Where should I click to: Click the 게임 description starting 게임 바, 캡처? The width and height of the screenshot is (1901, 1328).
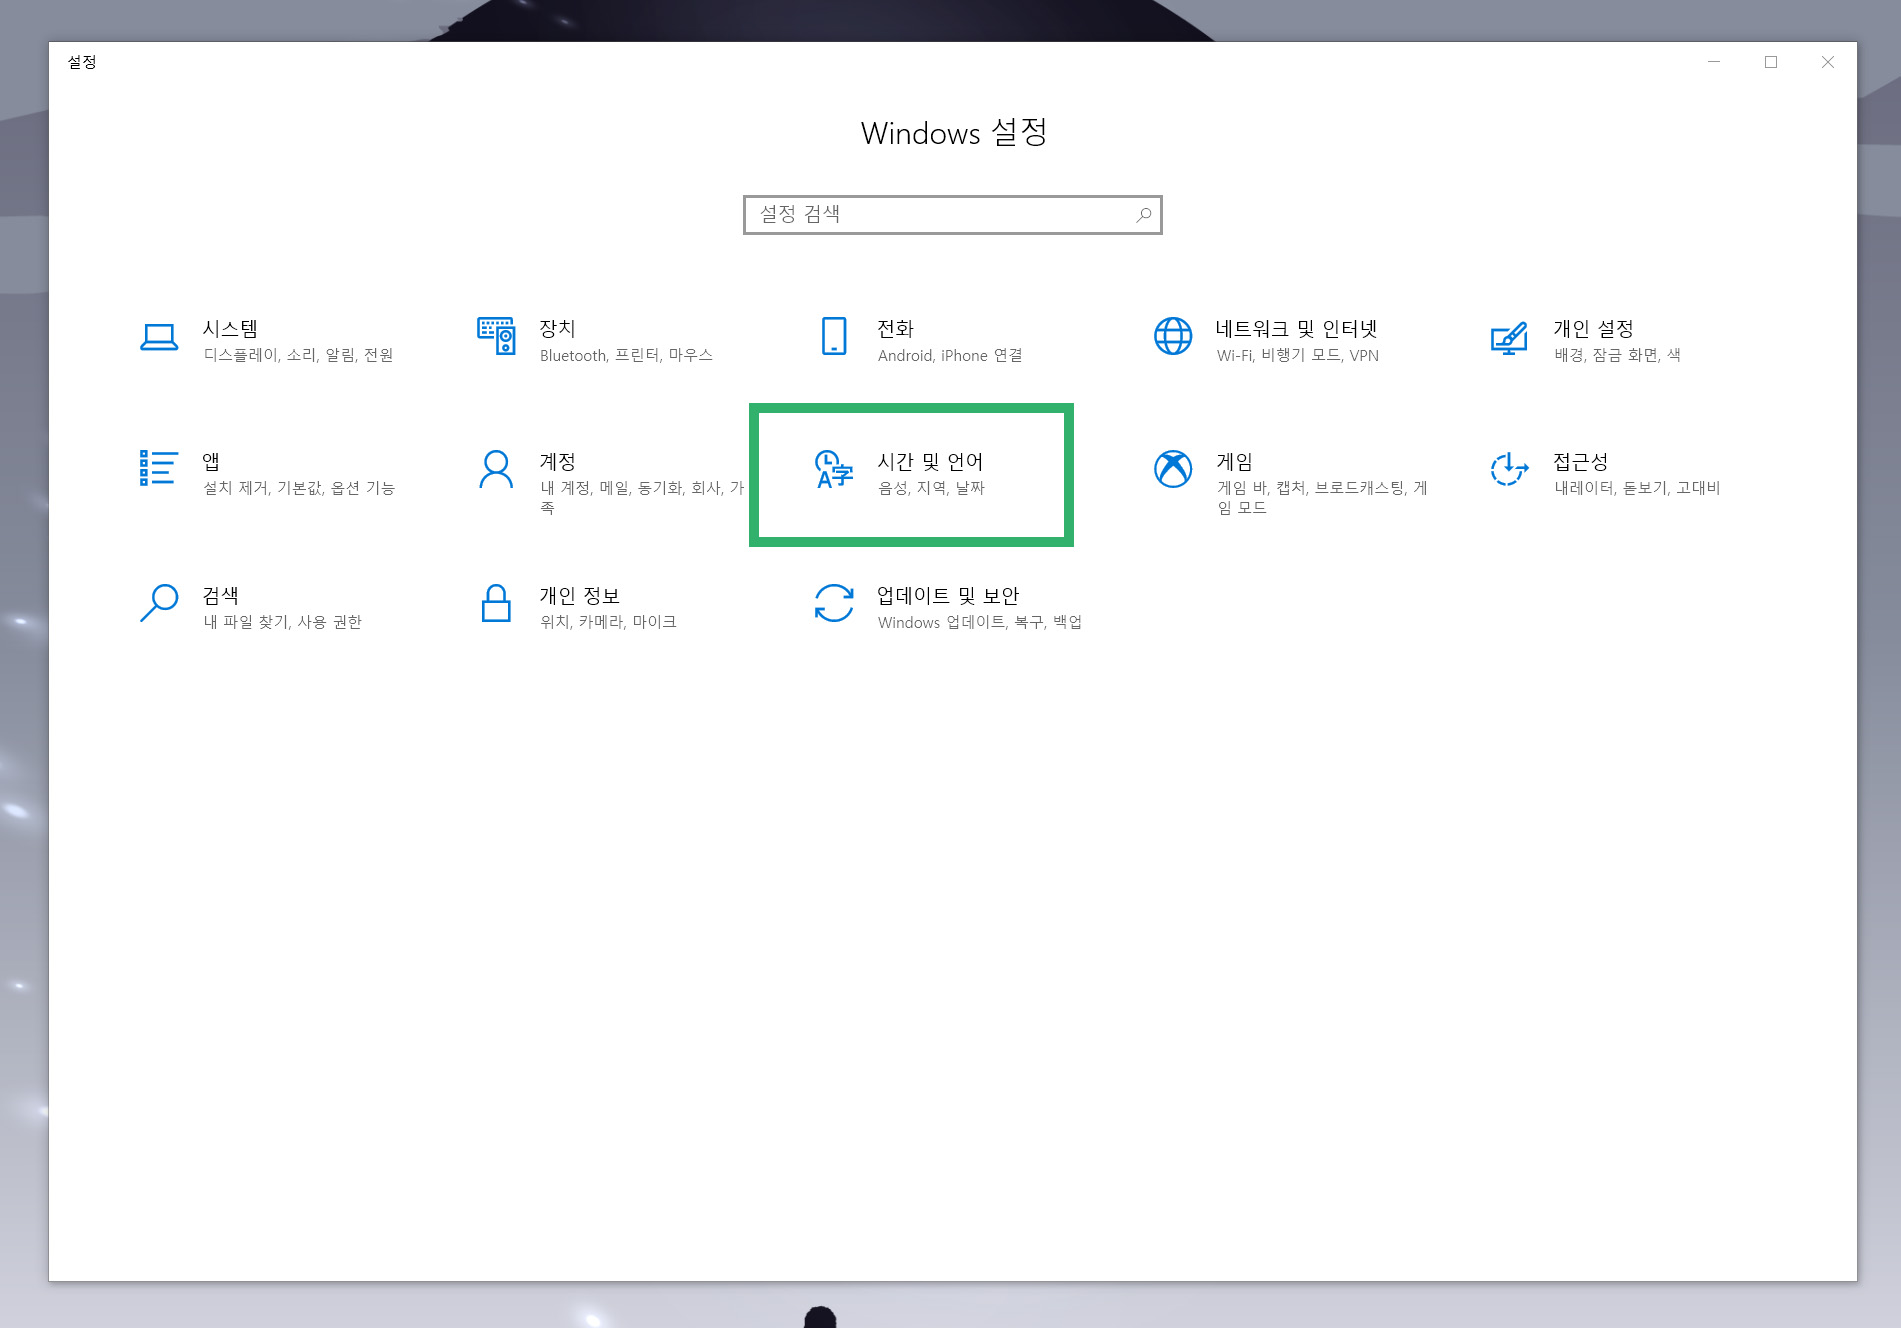1322,498
